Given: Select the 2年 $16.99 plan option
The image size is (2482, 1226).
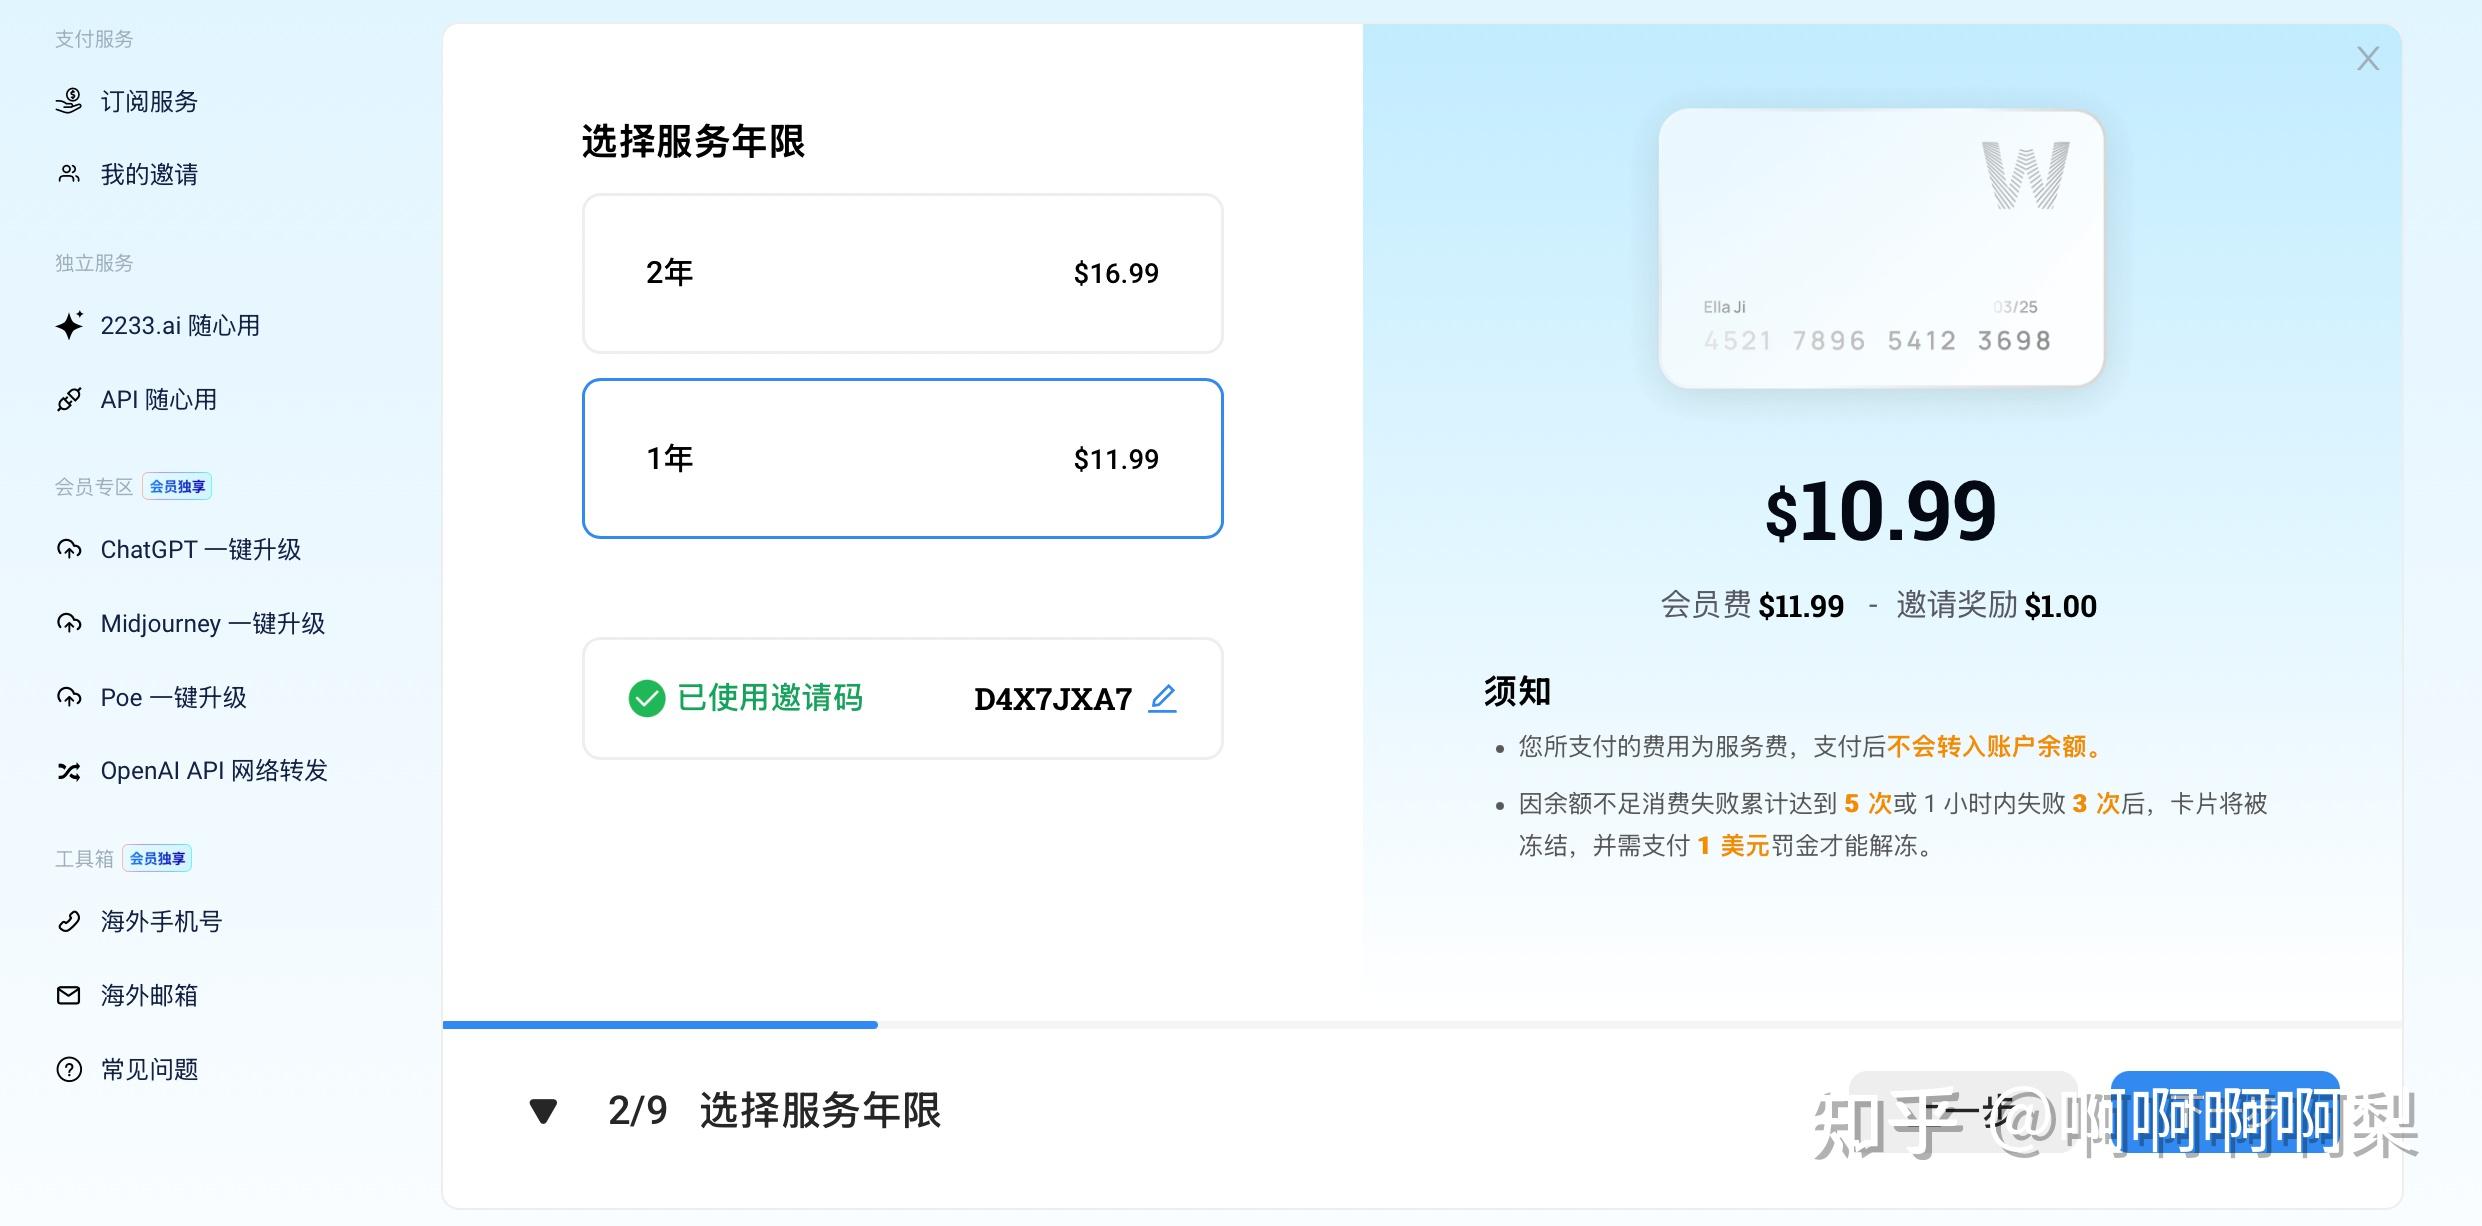Looking at the screenshot, I should 902,273.
